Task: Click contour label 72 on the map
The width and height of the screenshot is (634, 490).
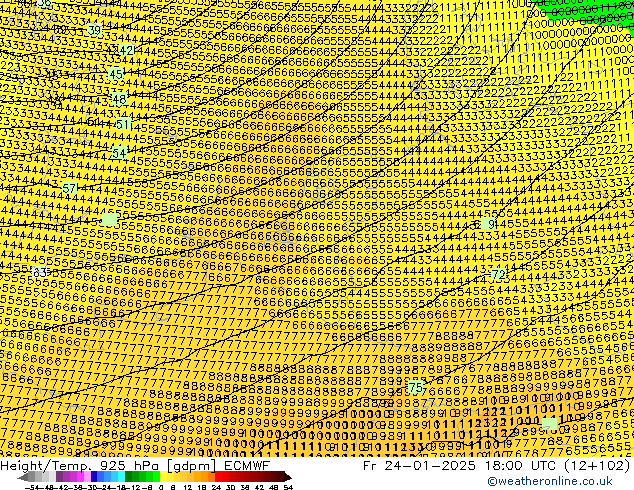Action: 499,275
